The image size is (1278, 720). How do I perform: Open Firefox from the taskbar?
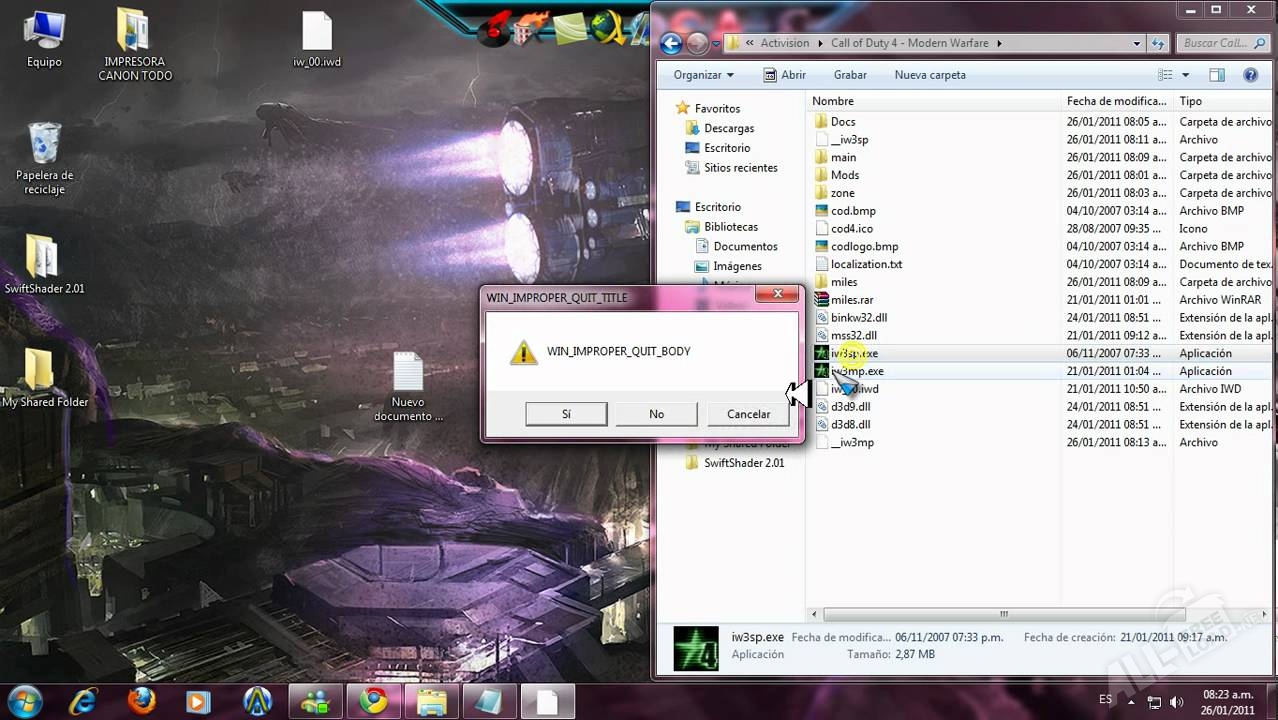(x=141, y=701)
